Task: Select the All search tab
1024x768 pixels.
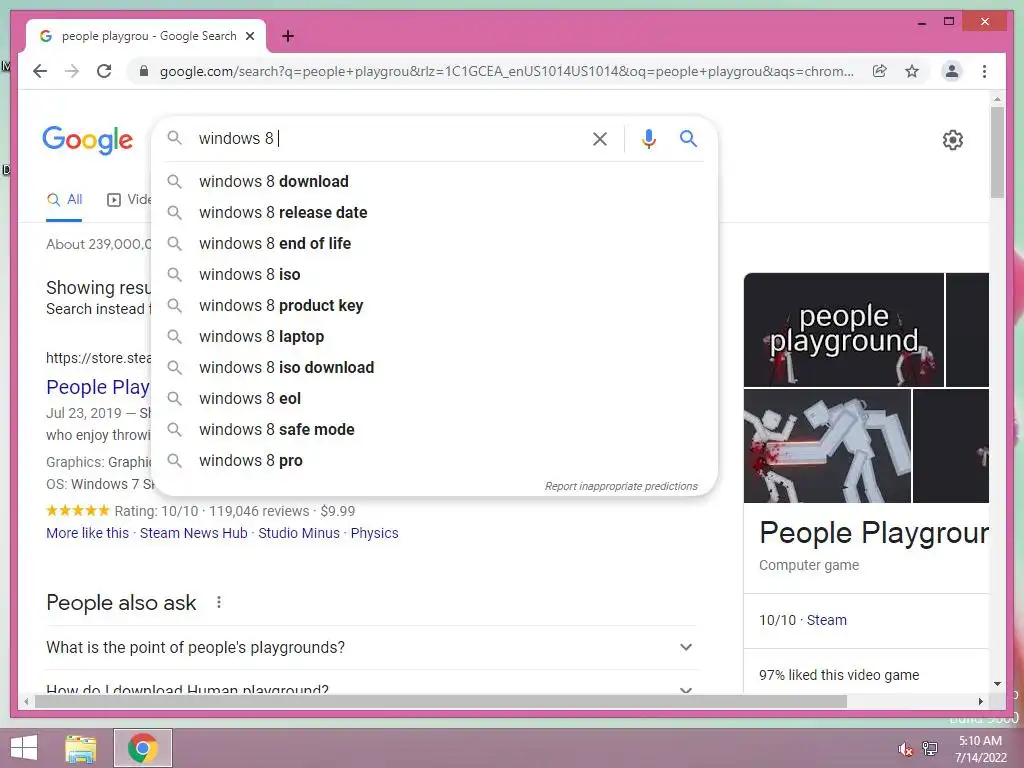Action: (65, 200)
